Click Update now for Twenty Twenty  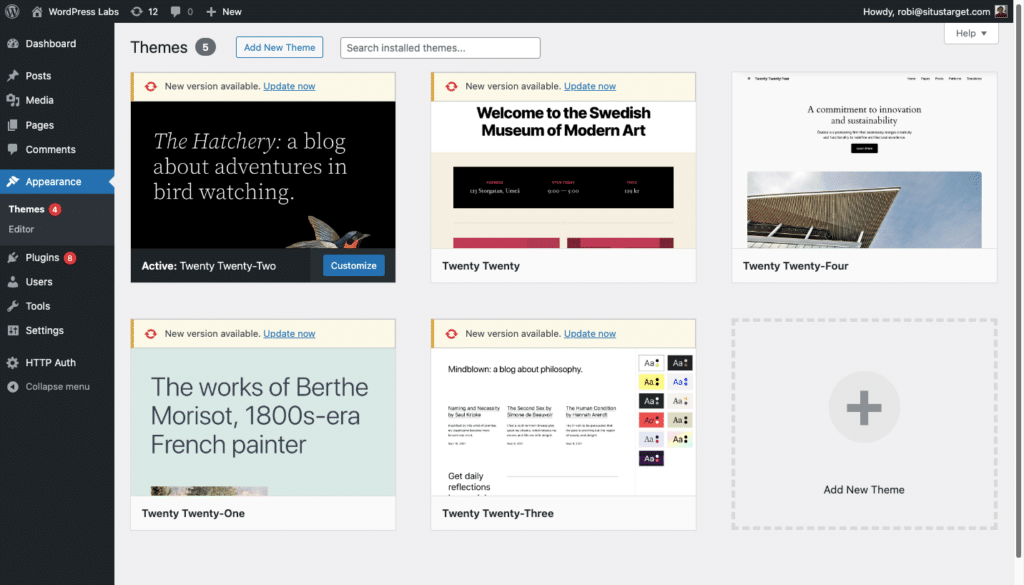tap(590, 86)
